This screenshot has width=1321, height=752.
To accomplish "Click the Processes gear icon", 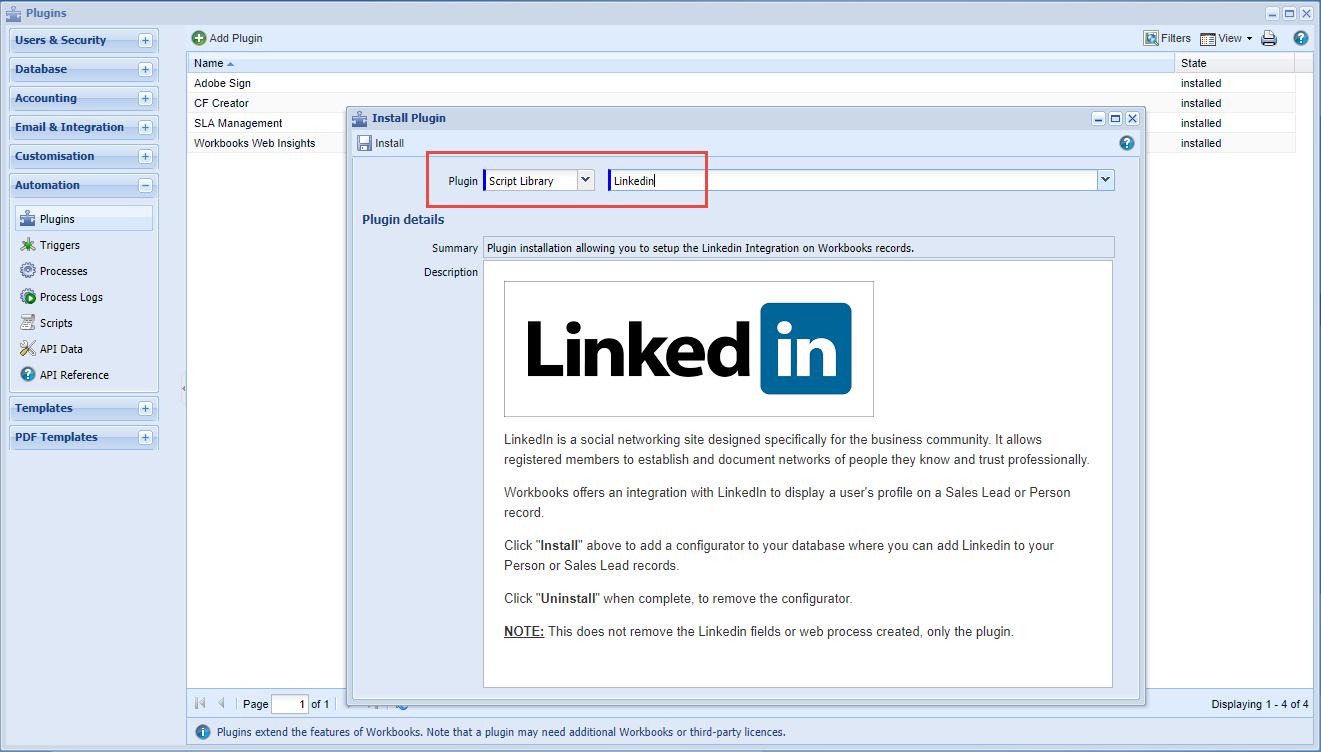I will point(28,271).
